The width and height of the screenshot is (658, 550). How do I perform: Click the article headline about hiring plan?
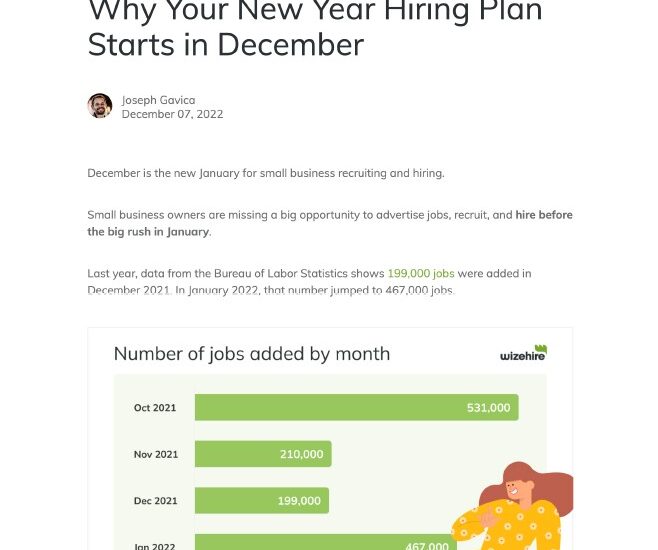[315, 27]
